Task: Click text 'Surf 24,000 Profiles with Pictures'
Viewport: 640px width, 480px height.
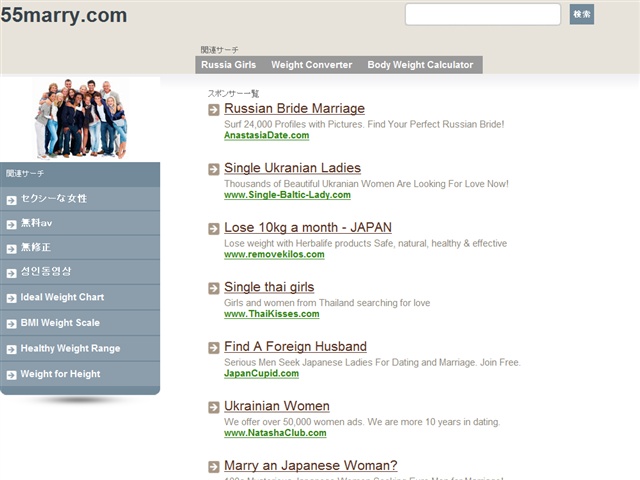Action: pos(293,124)
